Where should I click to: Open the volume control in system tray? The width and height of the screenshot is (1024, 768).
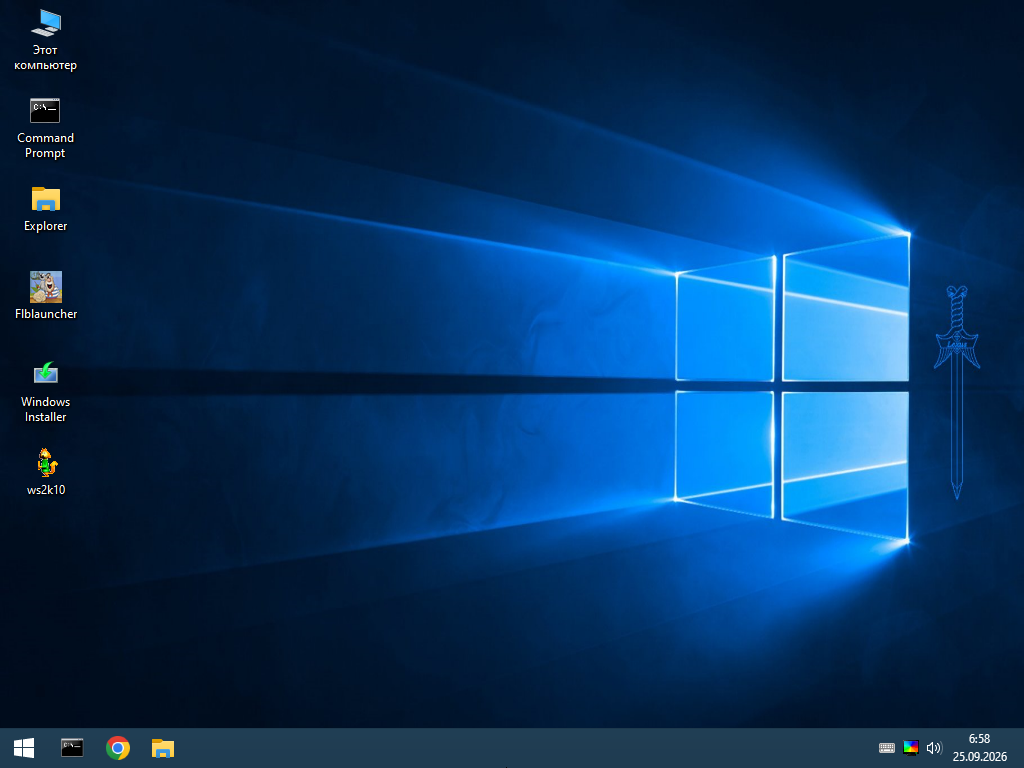(x=934, y=748)
